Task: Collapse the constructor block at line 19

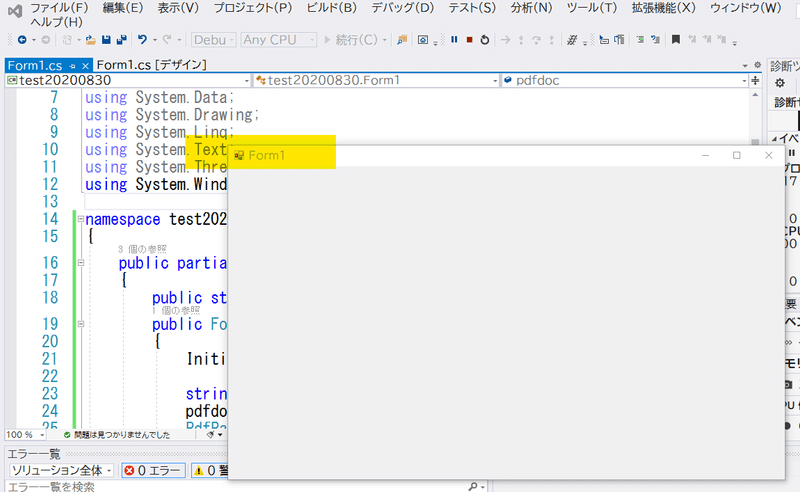Action: [81, 324]
